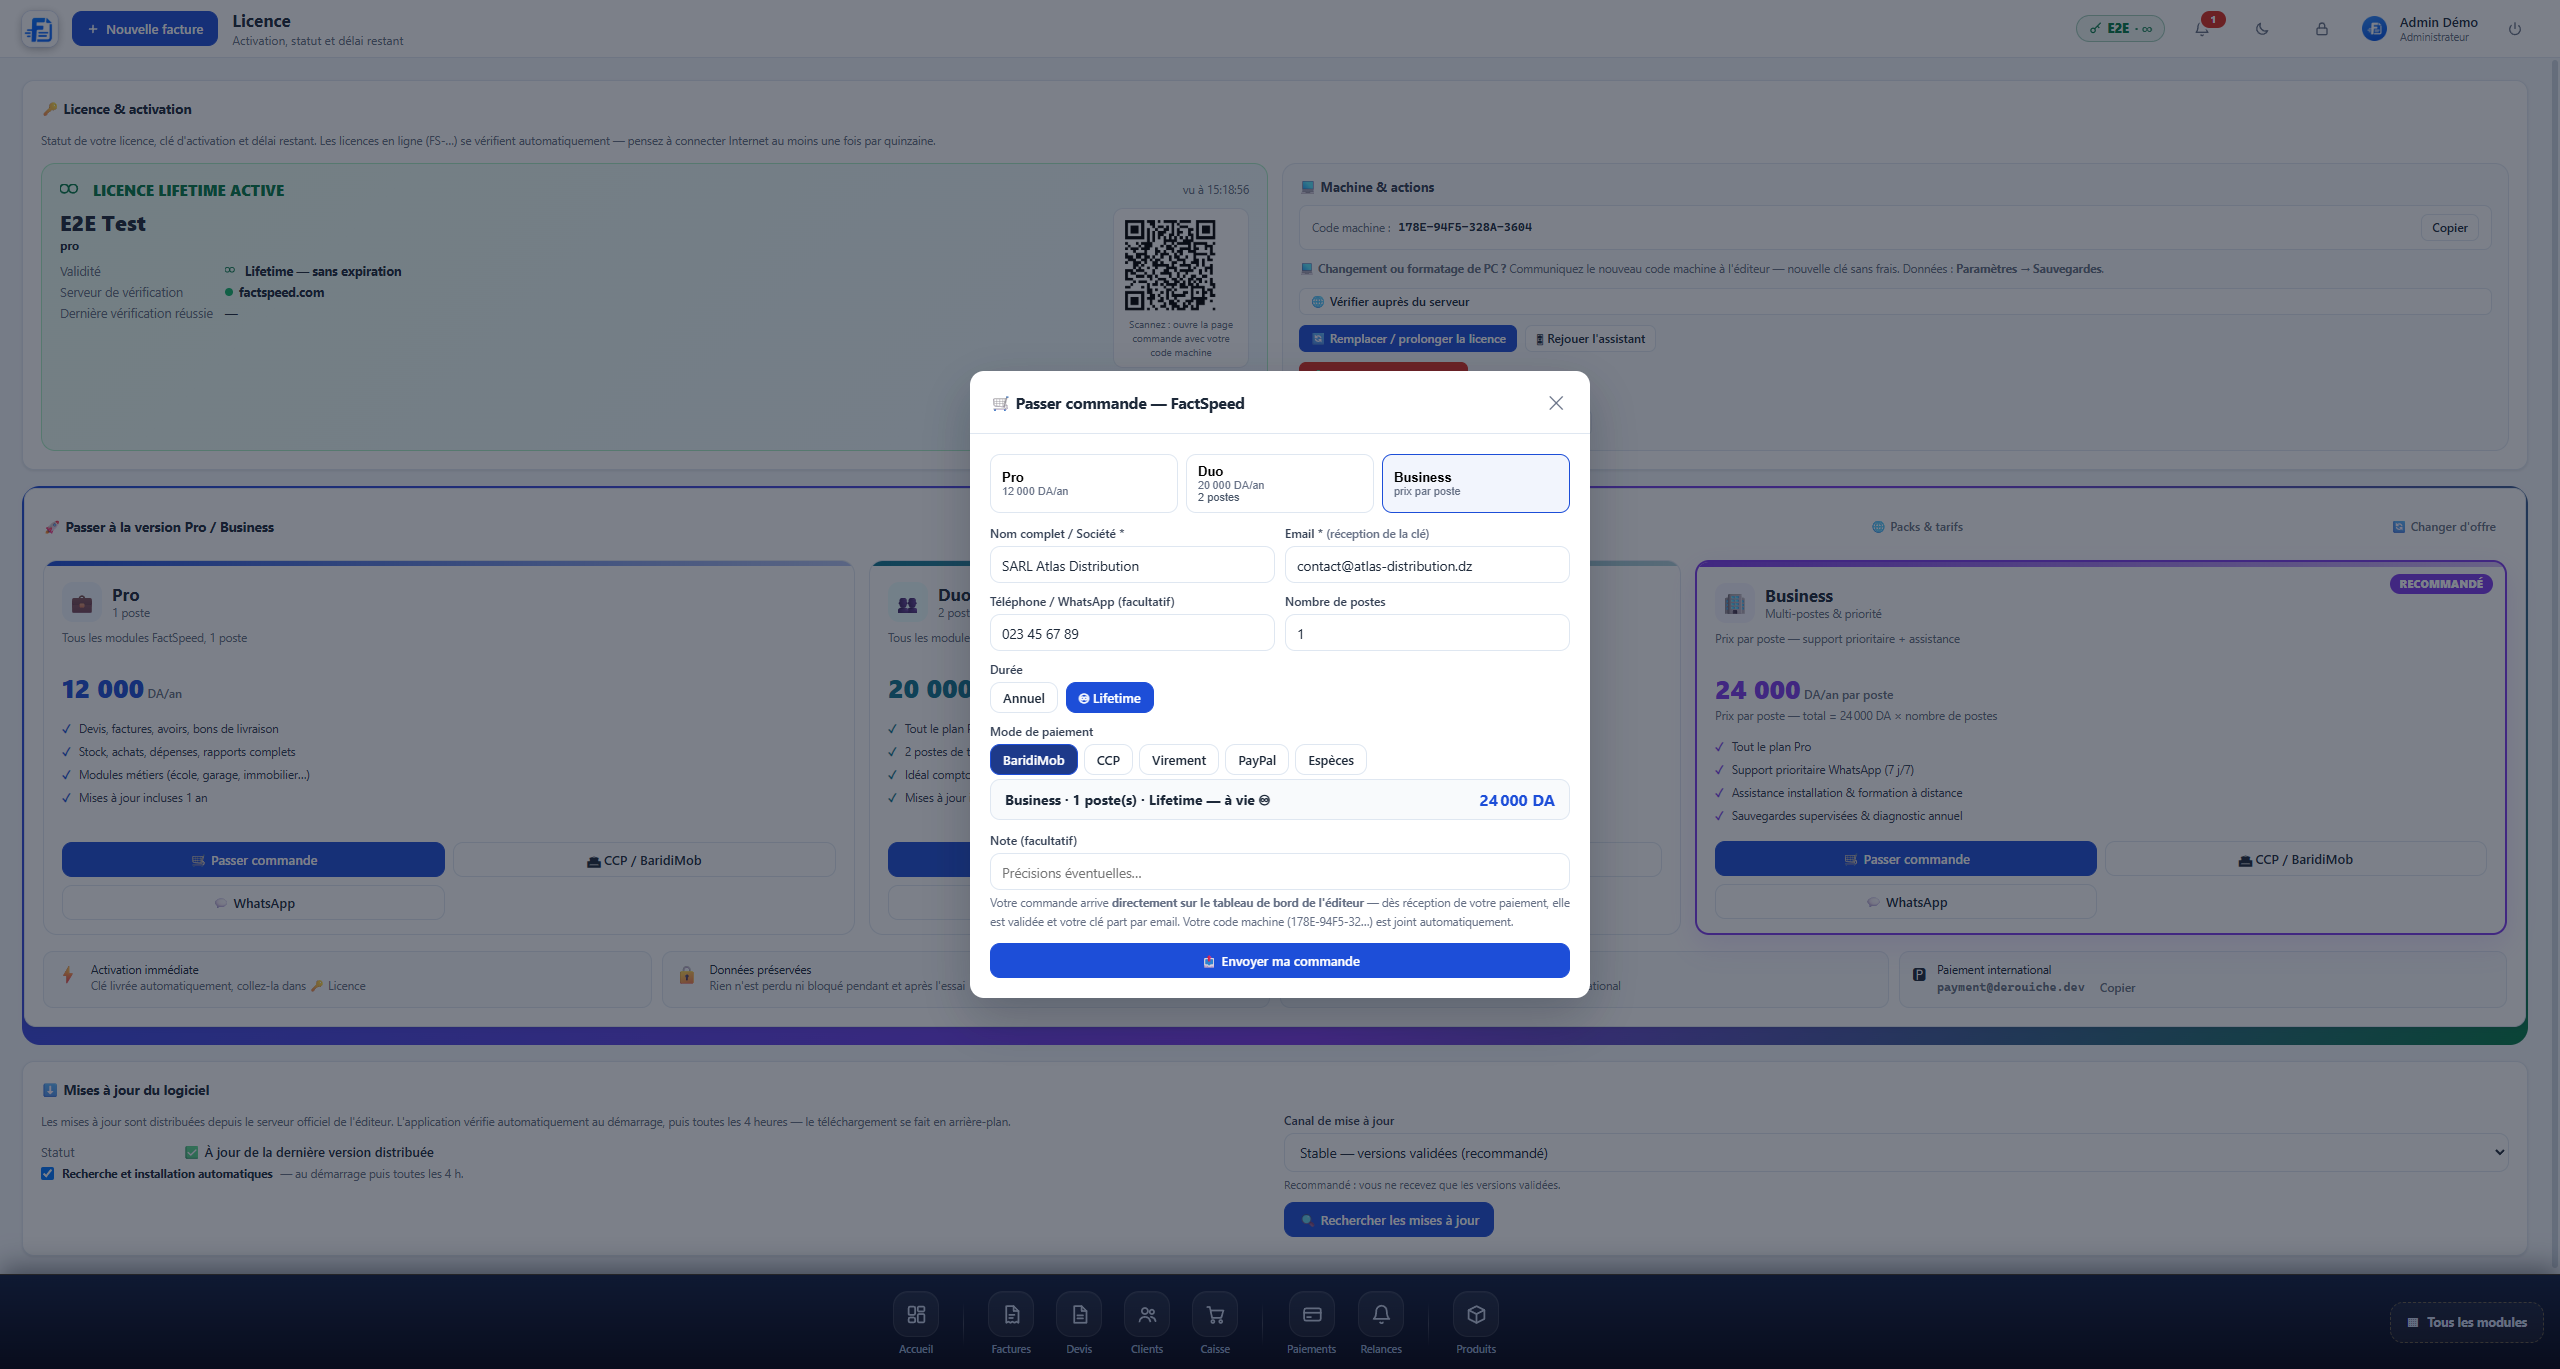Select CCP payment mode

coord(1108,760)
